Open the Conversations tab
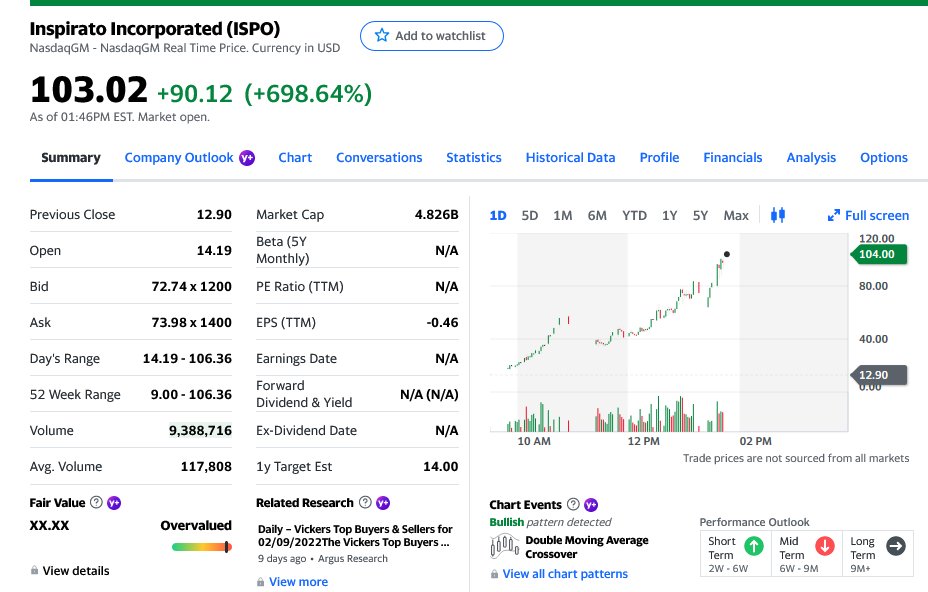 (379, 157)
